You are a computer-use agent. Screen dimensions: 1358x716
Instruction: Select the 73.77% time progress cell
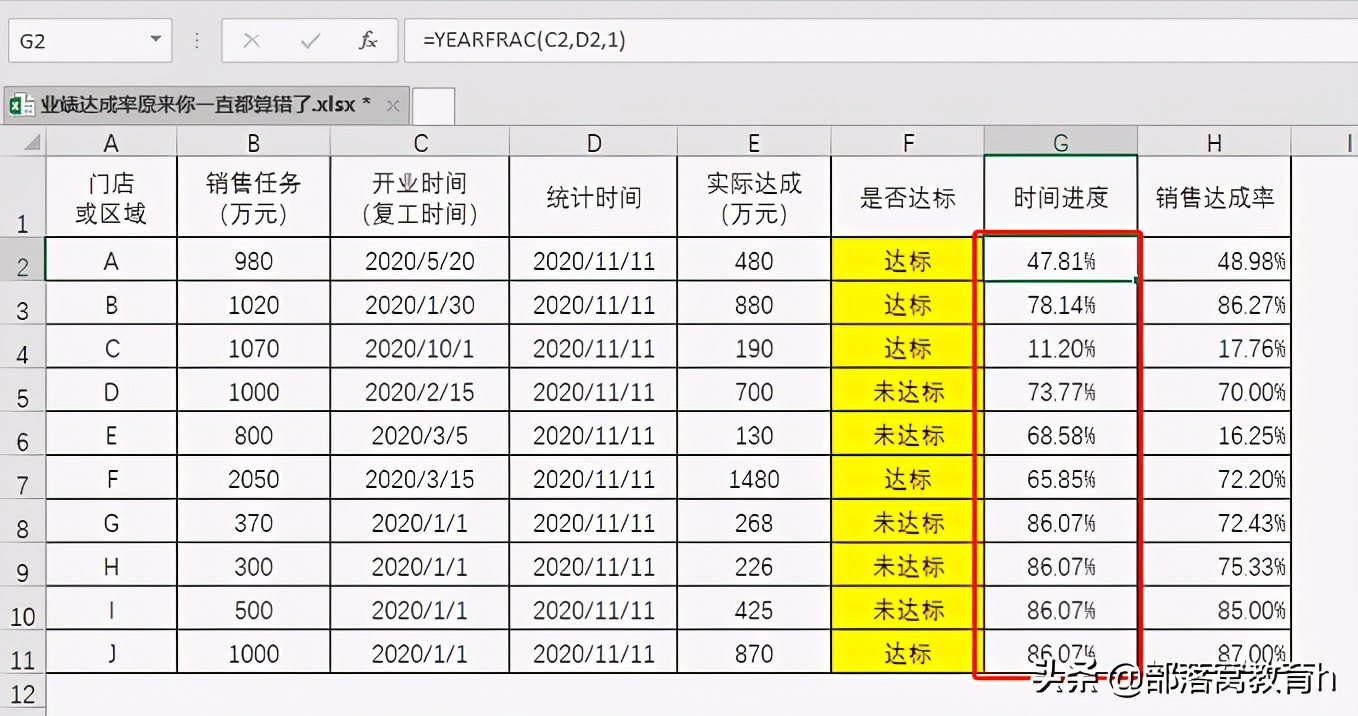coord(1060,391)
